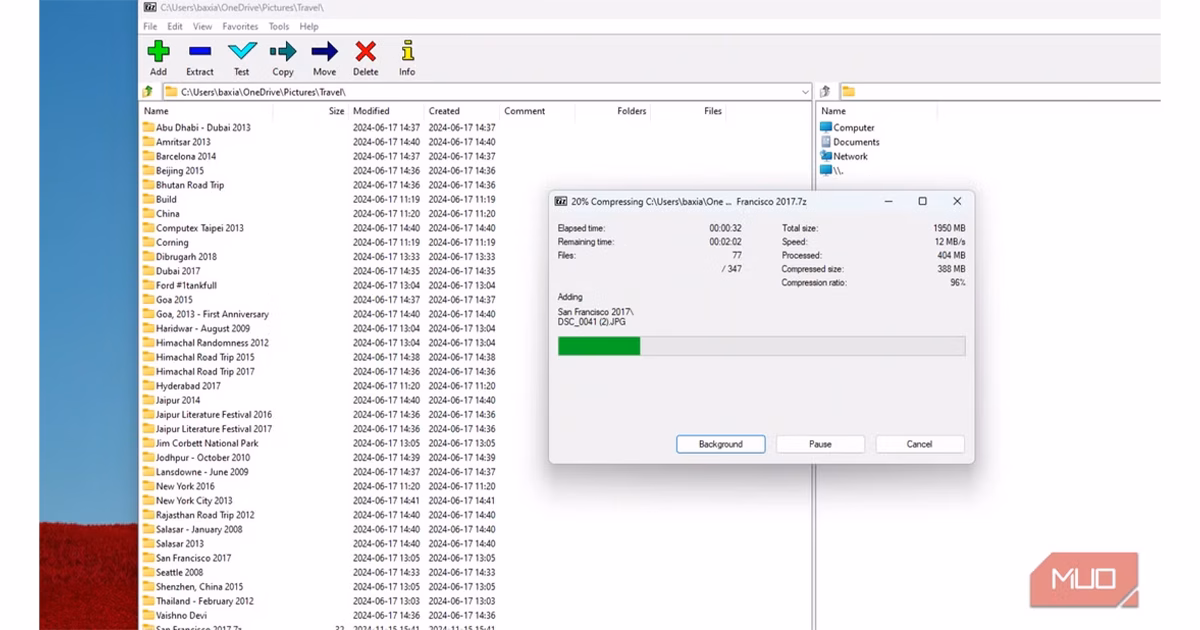Select the Salasar - January 2008 folder name
The width and height of the screenshot is (1200, 630).
[x=199, y=529]
